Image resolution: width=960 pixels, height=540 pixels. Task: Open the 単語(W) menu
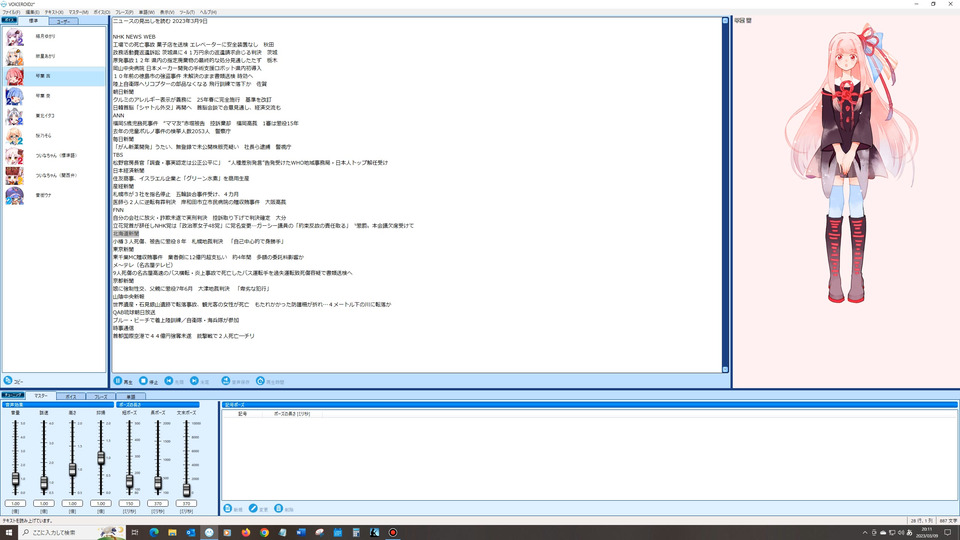147,12
